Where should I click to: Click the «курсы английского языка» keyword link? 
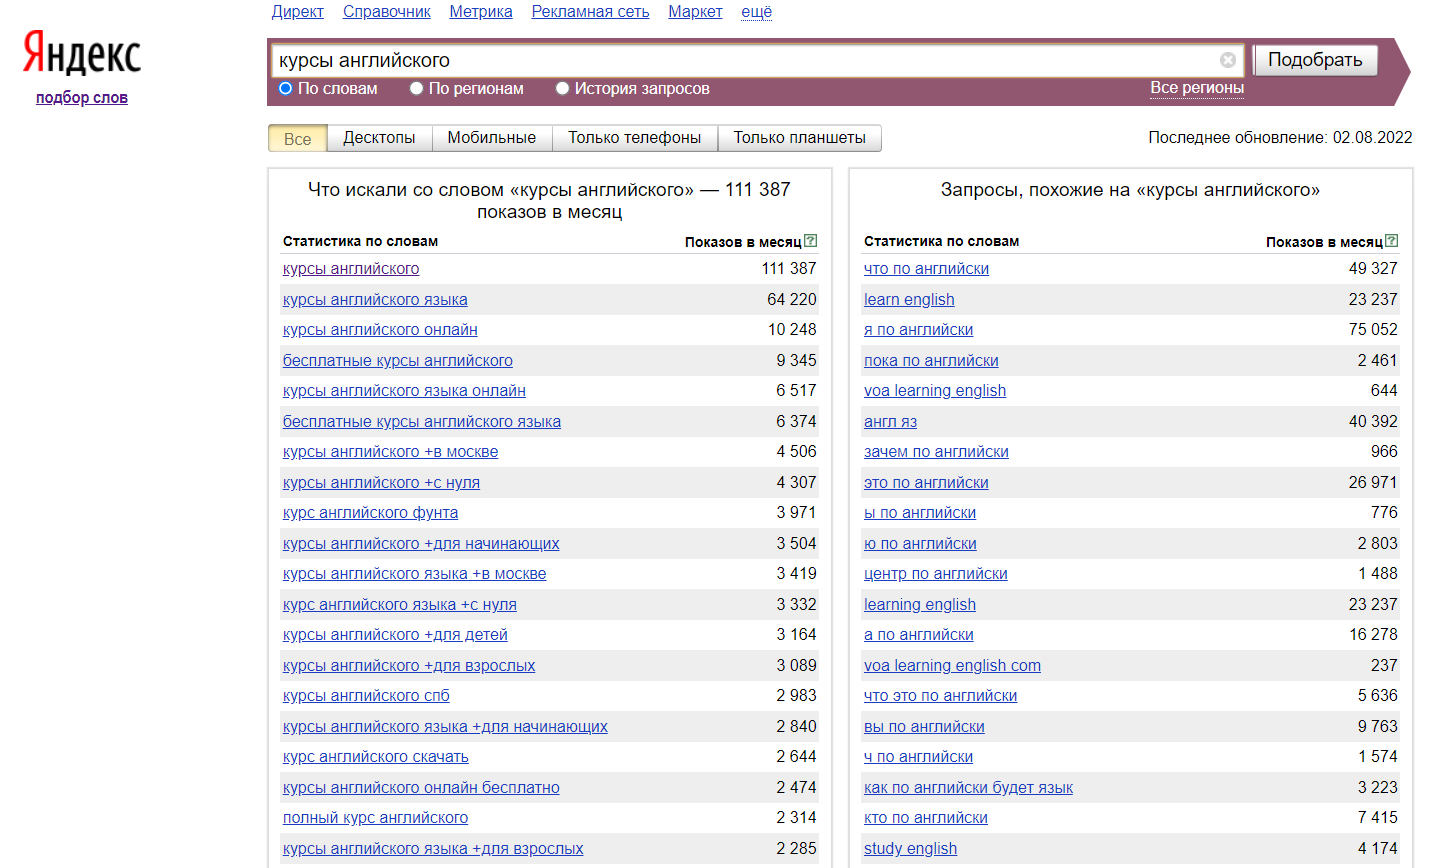tap(375, 299)
